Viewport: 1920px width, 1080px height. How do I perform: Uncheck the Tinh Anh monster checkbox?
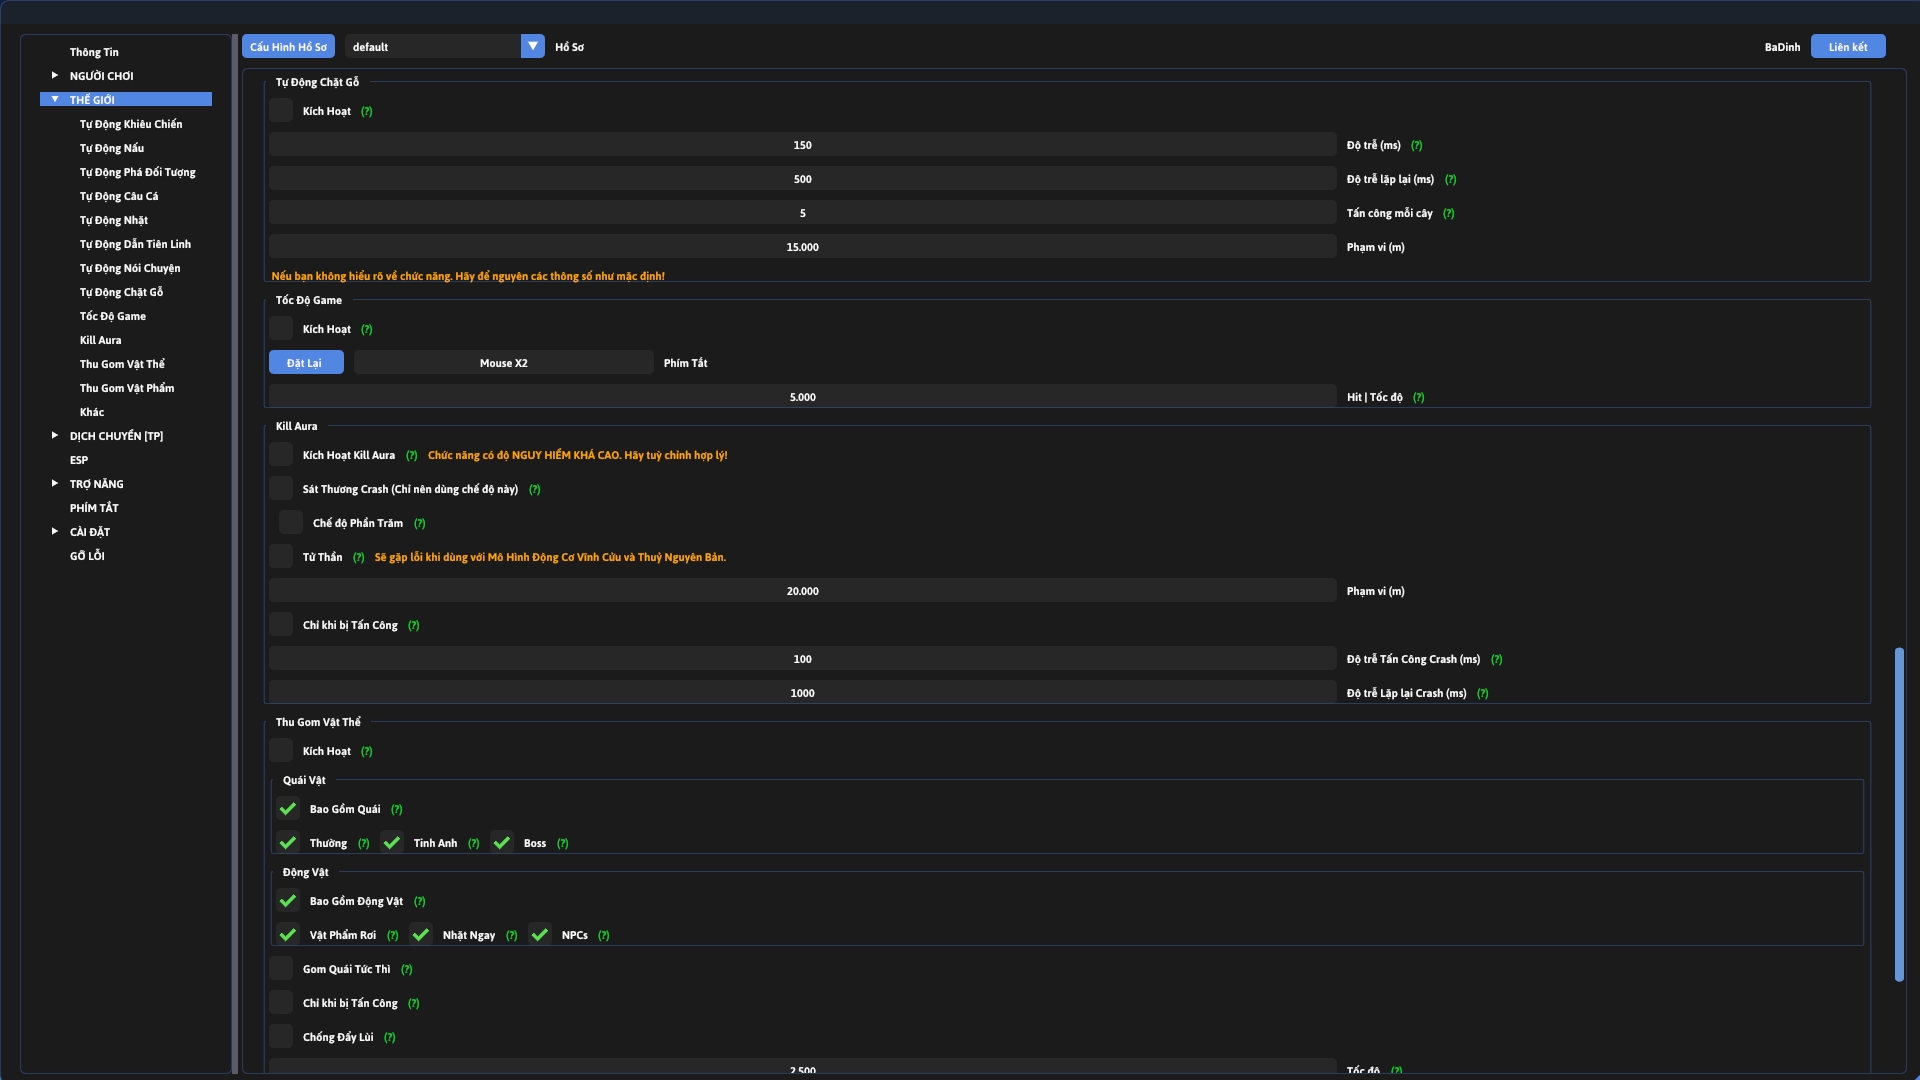tap(392, 843)
